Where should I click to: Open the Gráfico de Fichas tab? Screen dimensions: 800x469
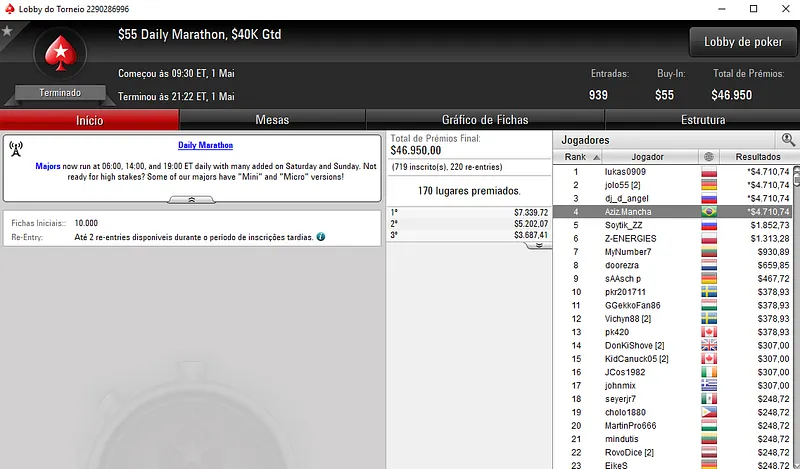pos(485,120)
